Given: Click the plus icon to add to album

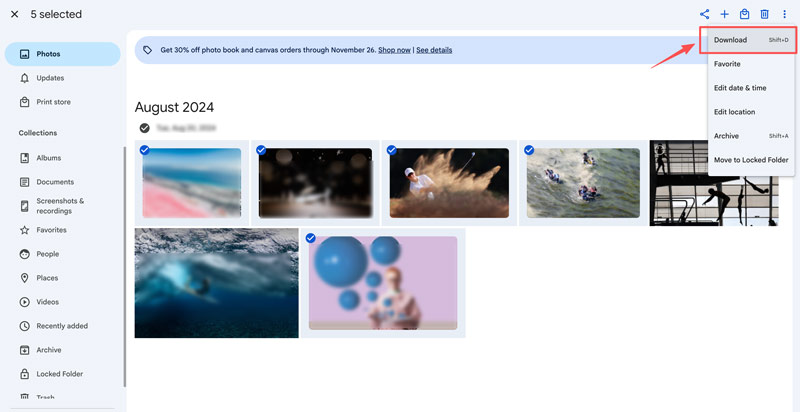Looking at the screenshot, I should pos(724,14).
